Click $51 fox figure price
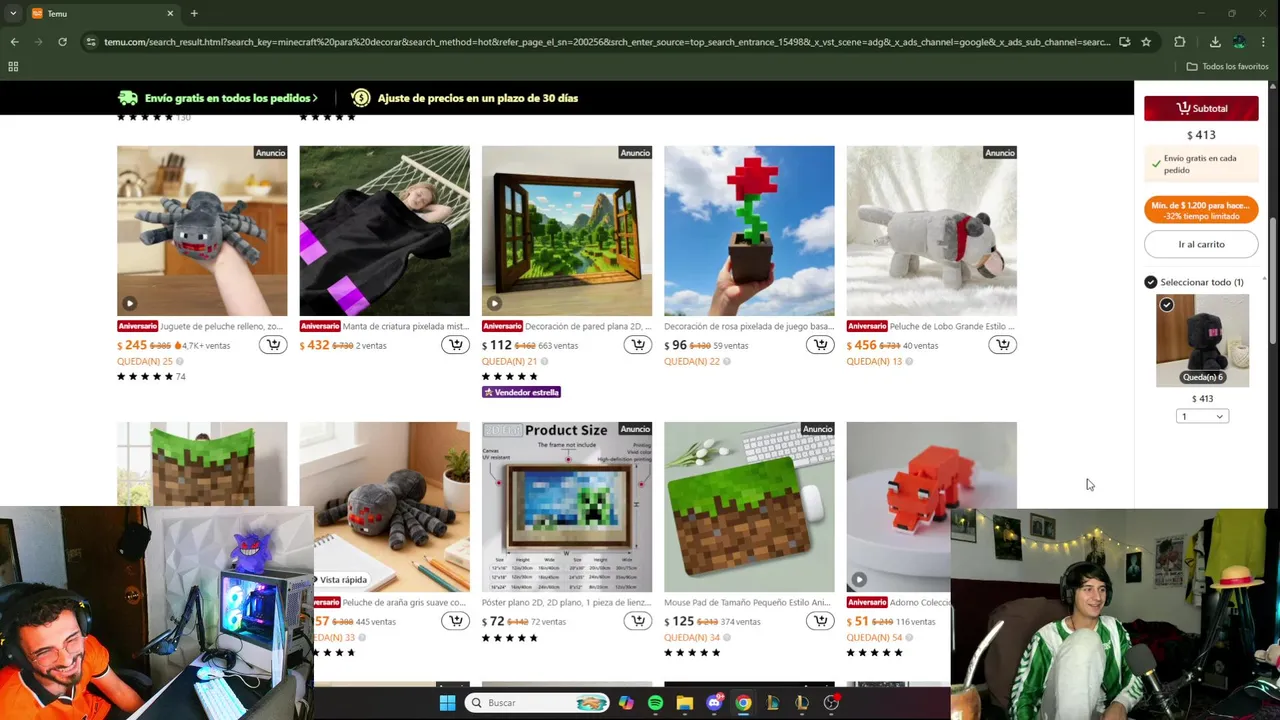The width and height of the screenshot is (1280, 720). (858, 621)
